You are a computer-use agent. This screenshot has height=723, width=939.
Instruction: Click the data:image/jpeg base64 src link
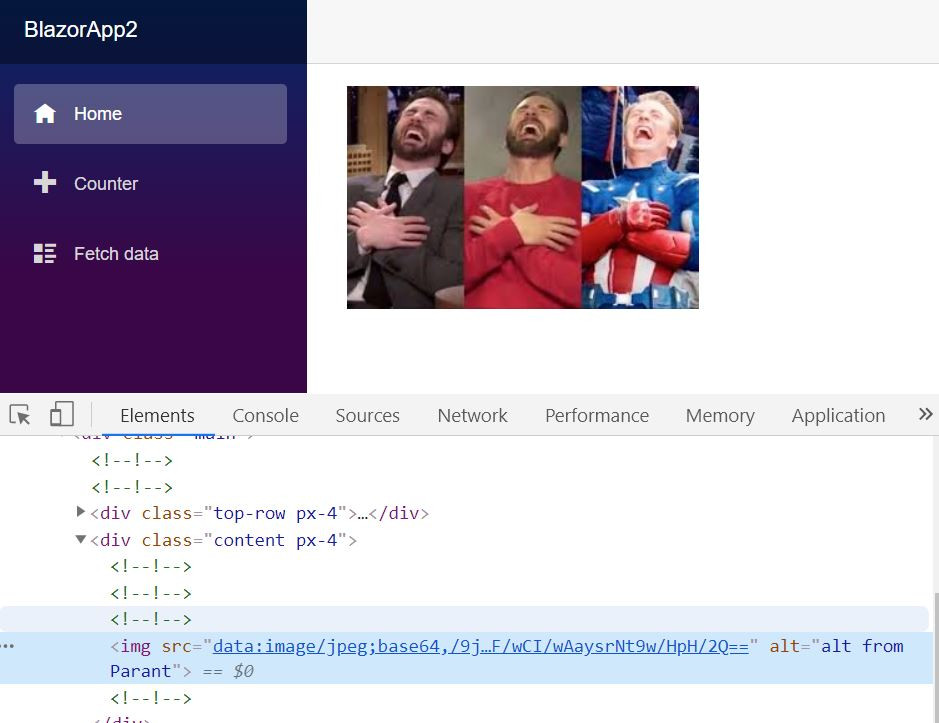481,646
